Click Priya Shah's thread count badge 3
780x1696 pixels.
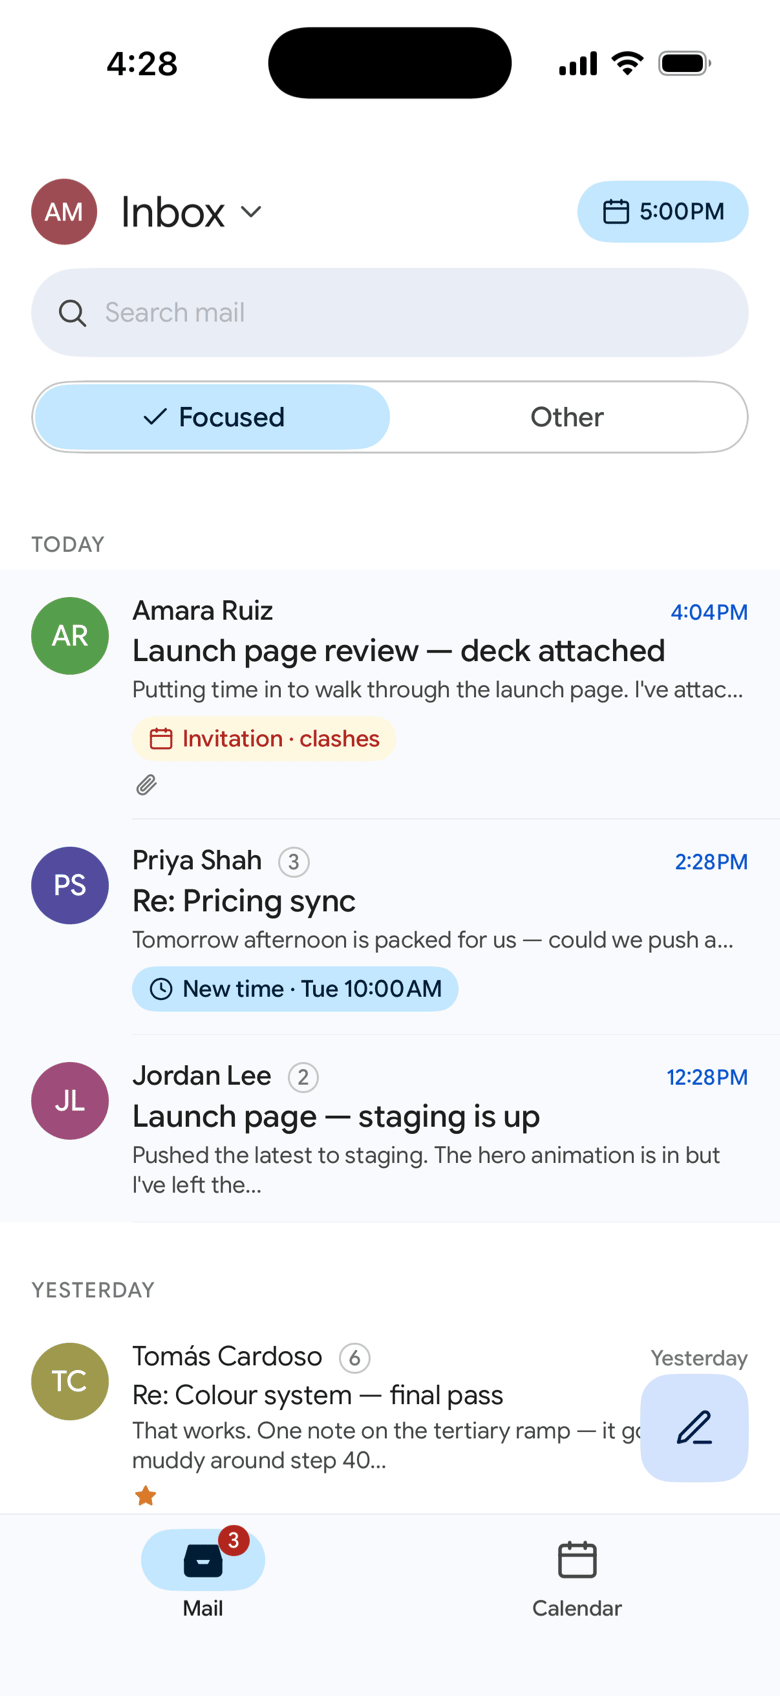pyautogui.click(x=293, y=862)
